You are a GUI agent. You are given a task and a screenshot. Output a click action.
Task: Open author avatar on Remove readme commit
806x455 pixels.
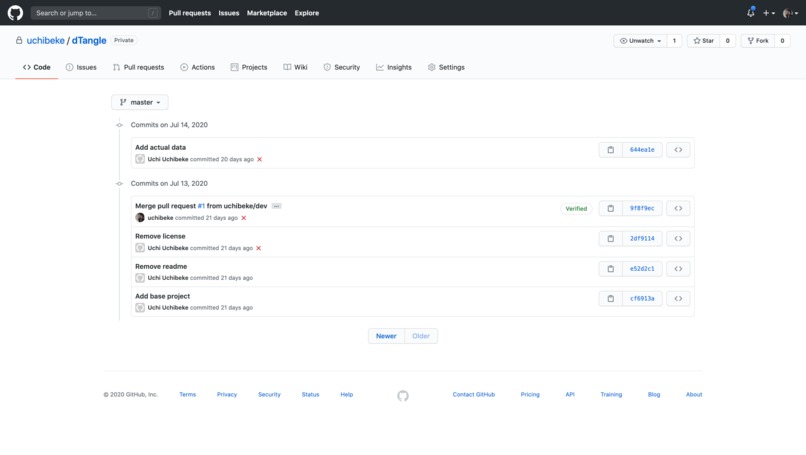point(140,278)
